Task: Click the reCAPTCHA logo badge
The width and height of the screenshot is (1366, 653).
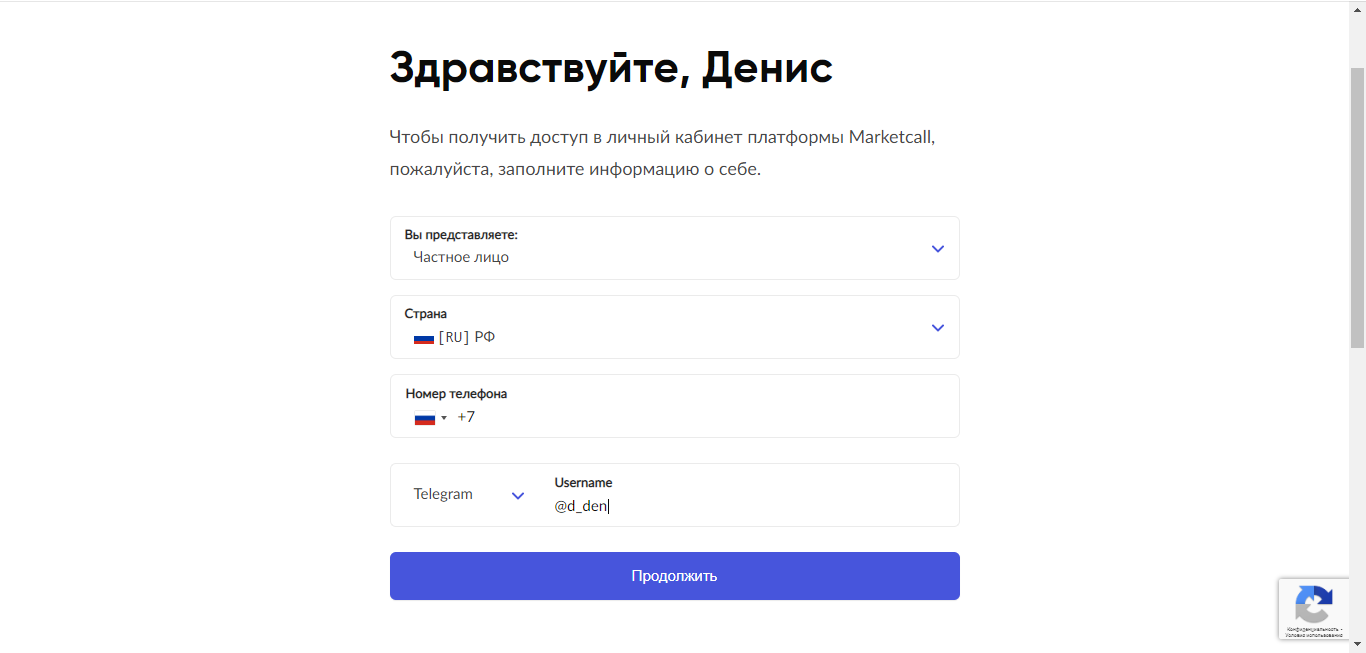Action: (x=1313, y=603)
